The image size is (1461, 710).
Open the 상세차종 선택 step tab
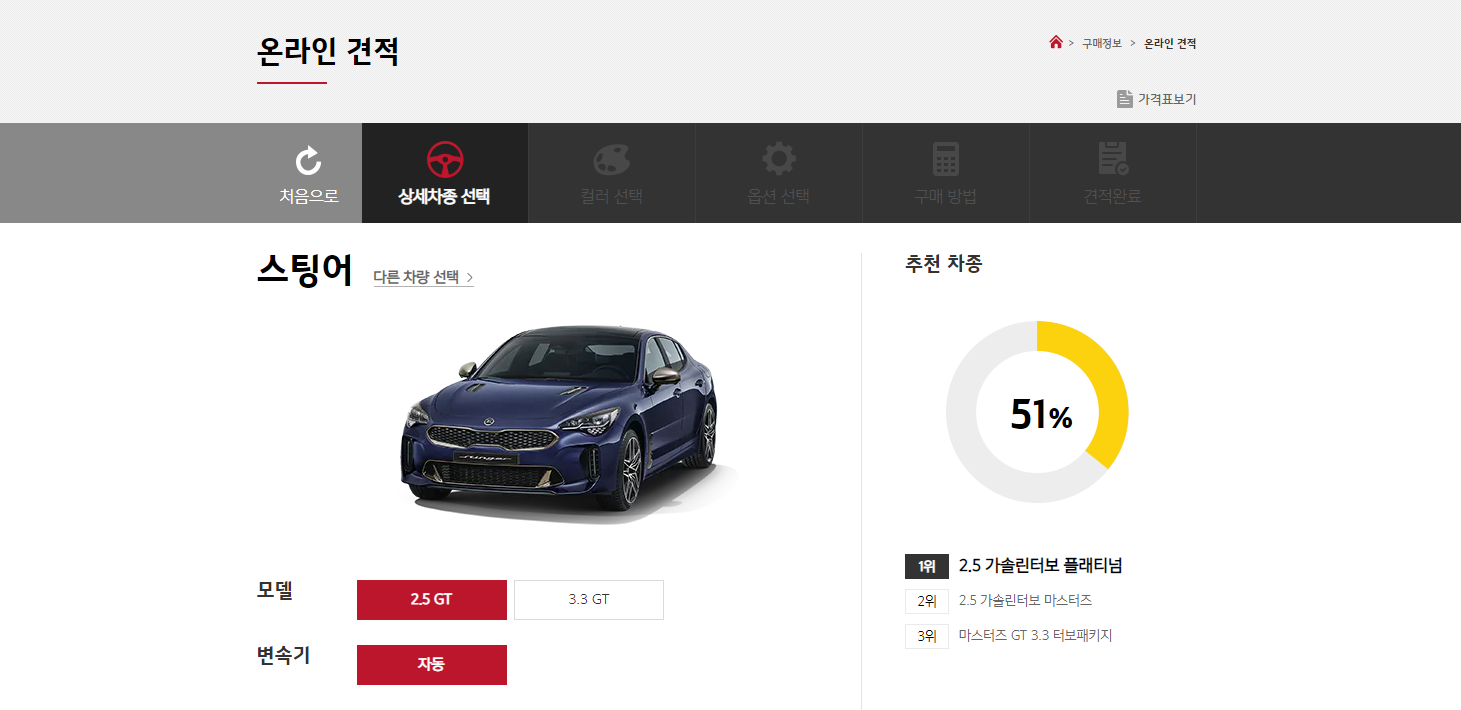click(445, 173)
